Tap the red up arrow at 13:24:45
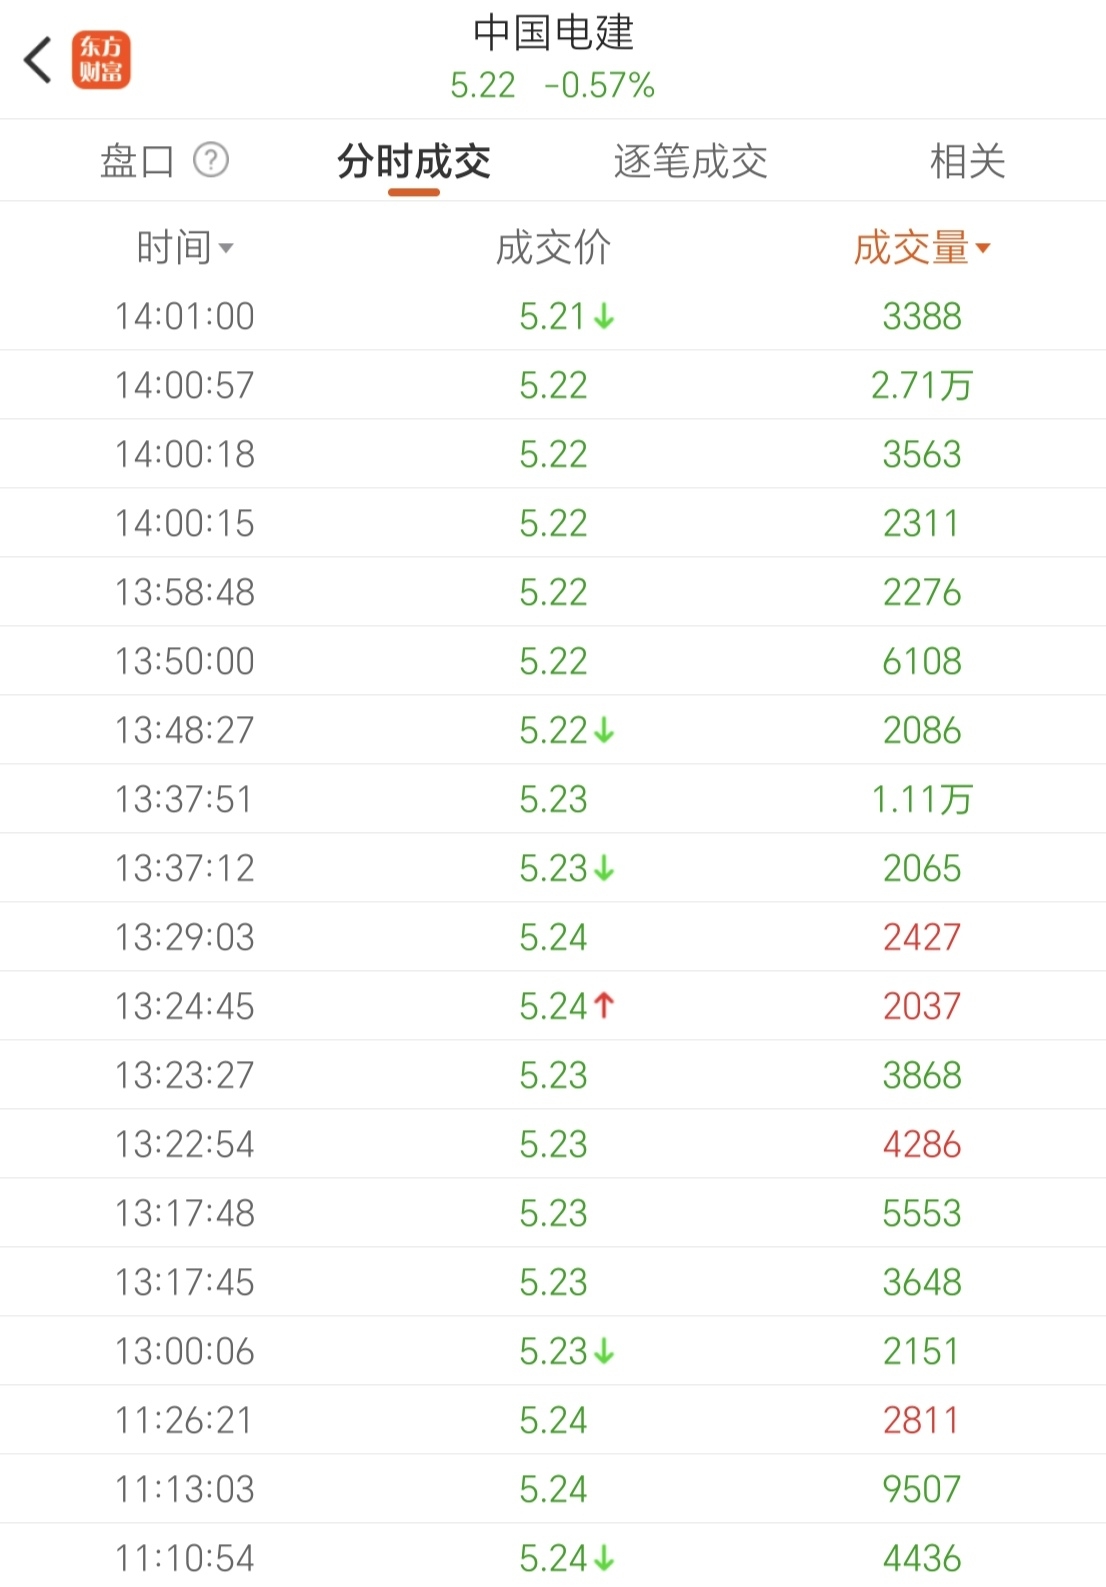Image resolution: width=1106 pixels, height=1587 pixels. pos(604,1006)
